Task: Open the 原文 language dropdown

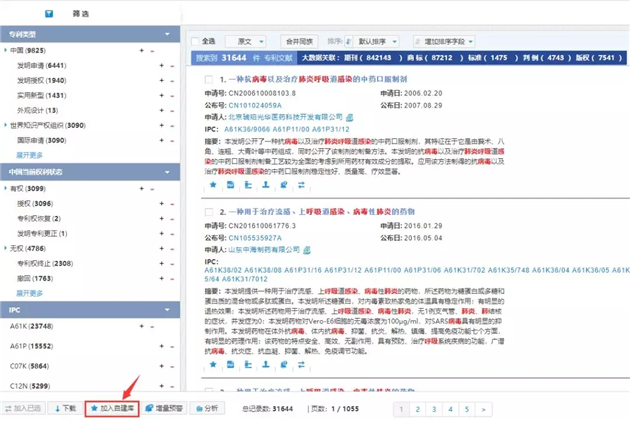Action: click(247, 42)
